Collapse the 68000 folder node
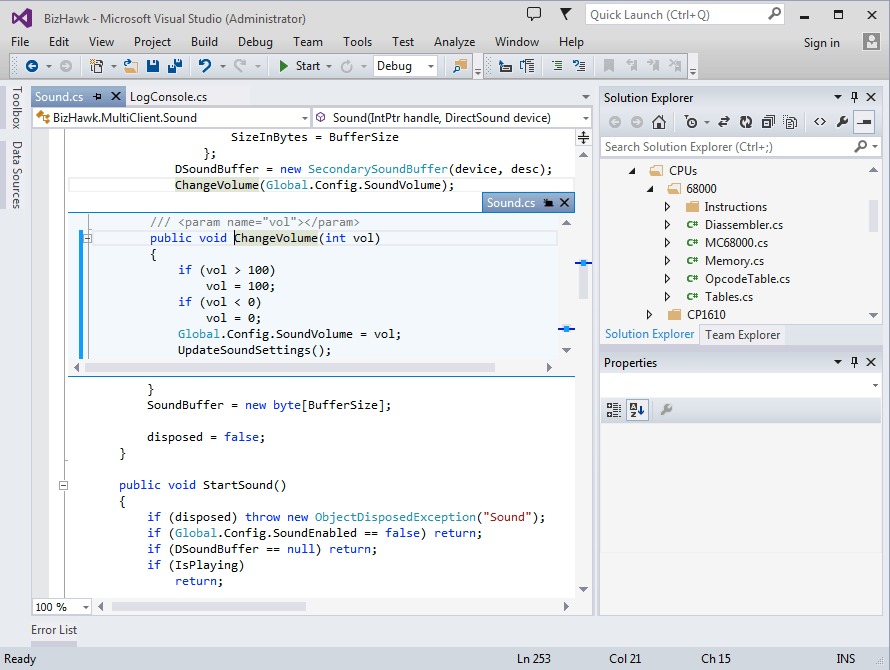This screenshot has width=890, height=670. click(650, 189)
